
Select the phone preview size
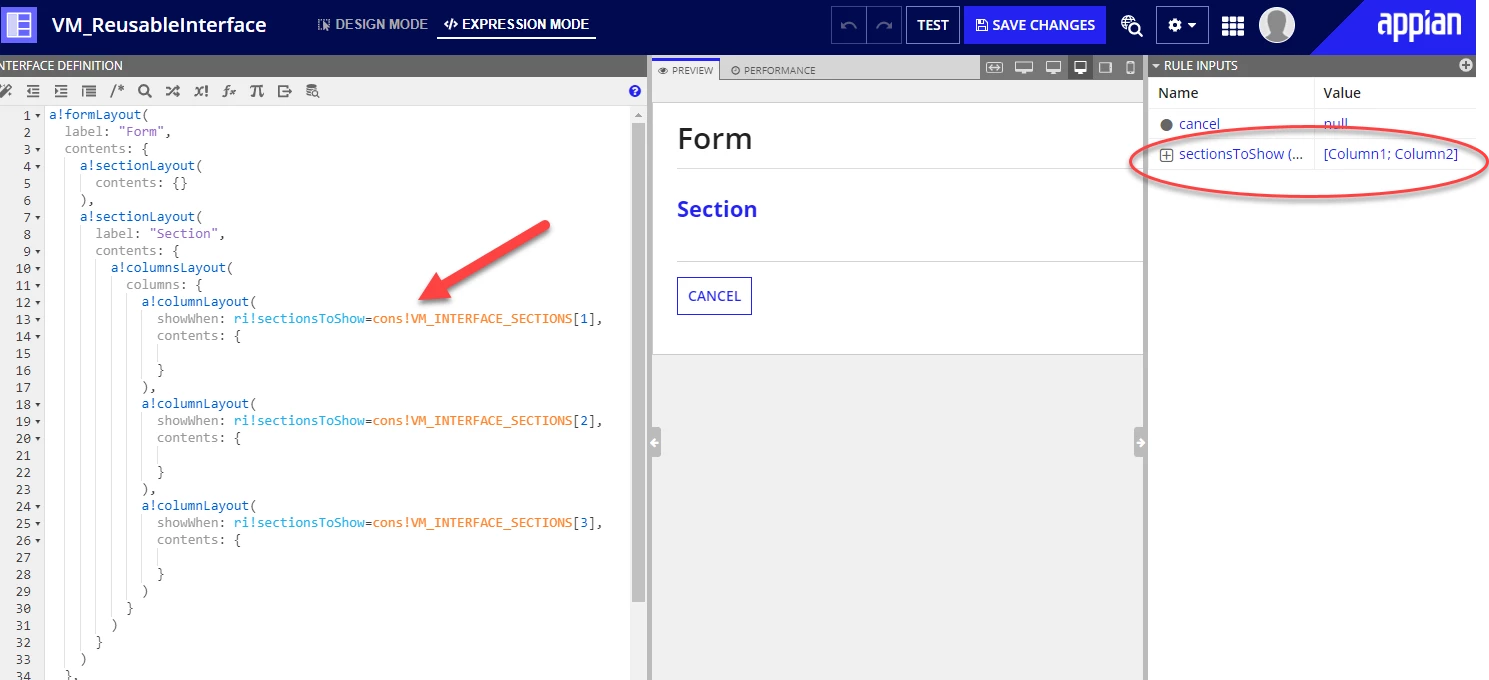click(1131, 67)
